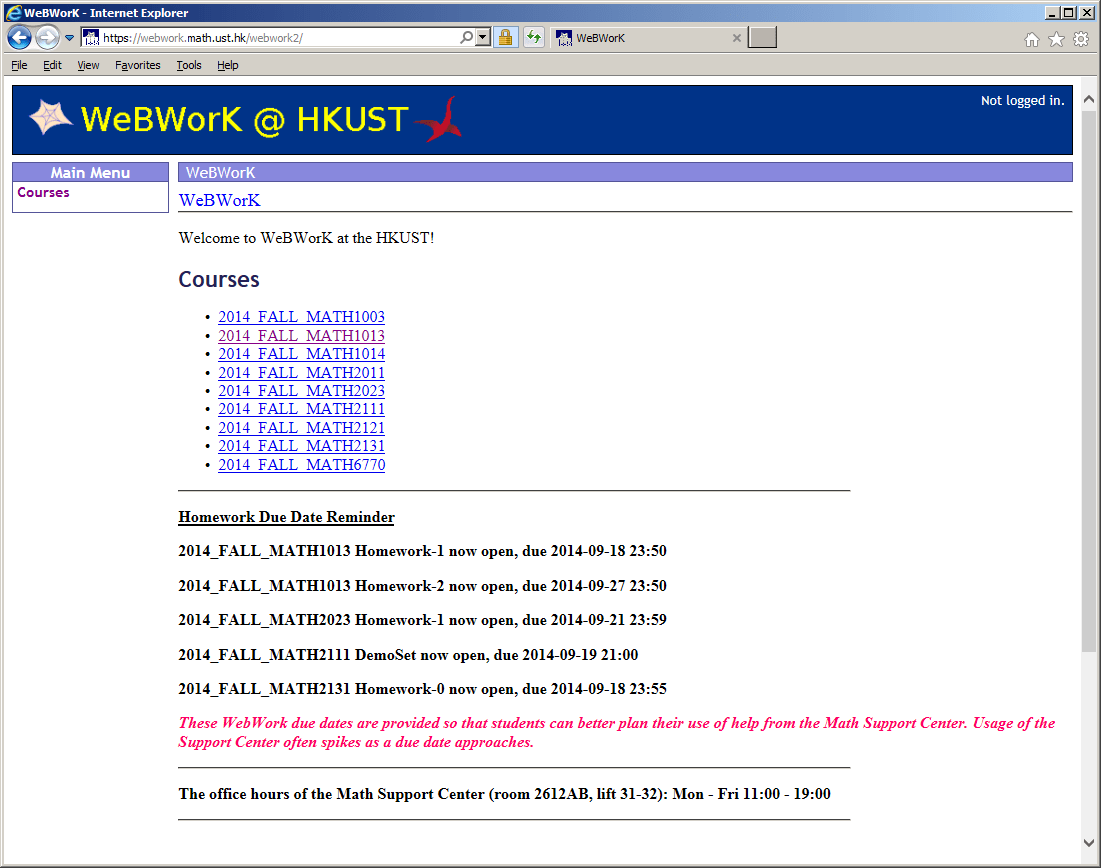Click the browser Back arrow button
Screen dimensions: 1101x868
tap(20, 37)
